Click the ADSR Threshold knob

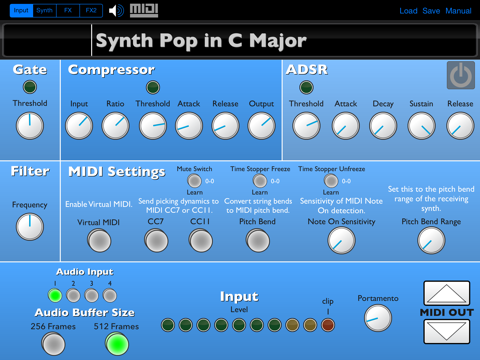306,126
